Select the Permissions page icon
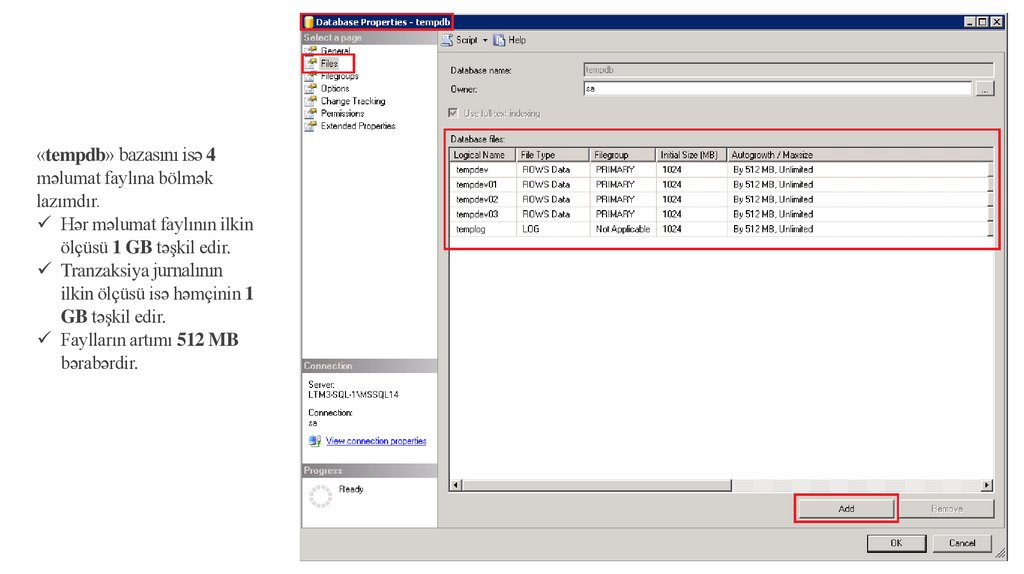This screenshot has width=1024, height=574. pyautogui.click(x=310, y=113)
